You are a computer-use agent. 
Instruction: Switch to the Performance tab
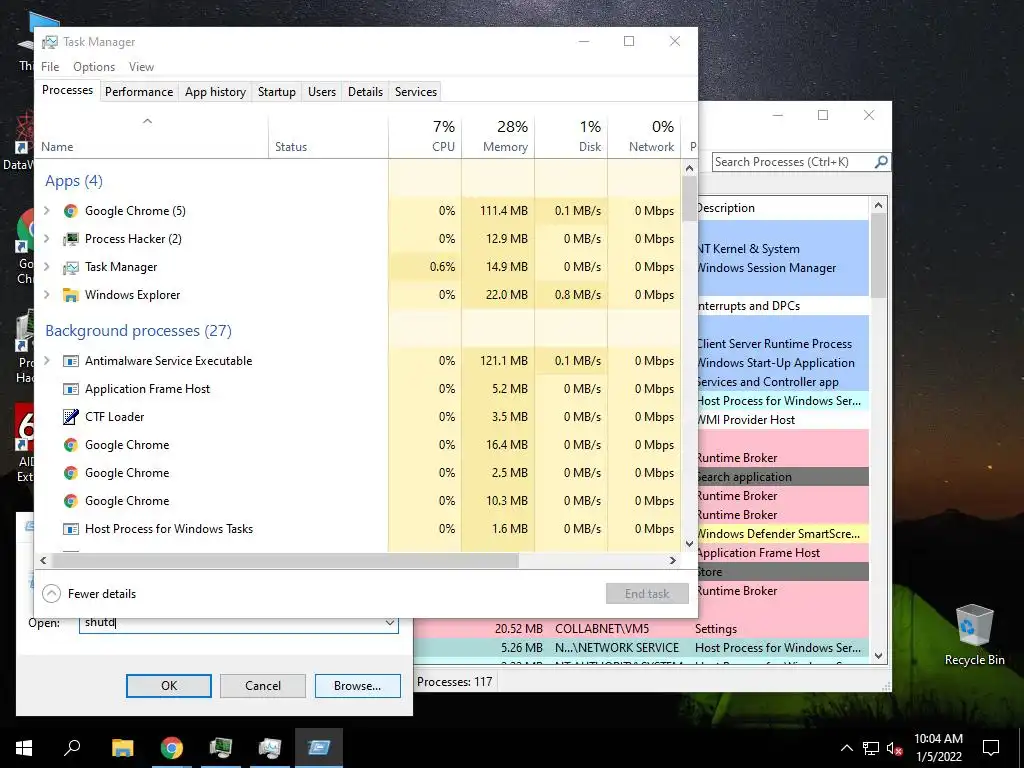point(138,92)
